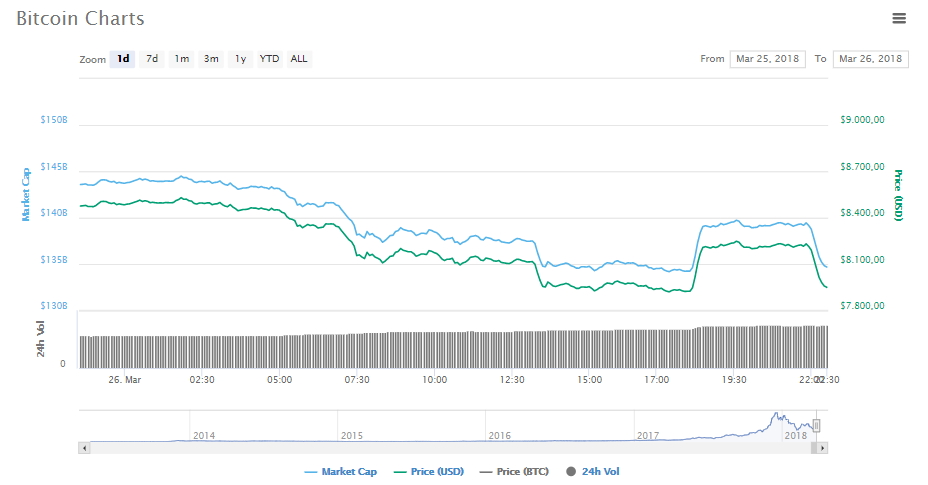Click the navigator right scroll arrow
The image size is (928, 485).
pos(822,448)
